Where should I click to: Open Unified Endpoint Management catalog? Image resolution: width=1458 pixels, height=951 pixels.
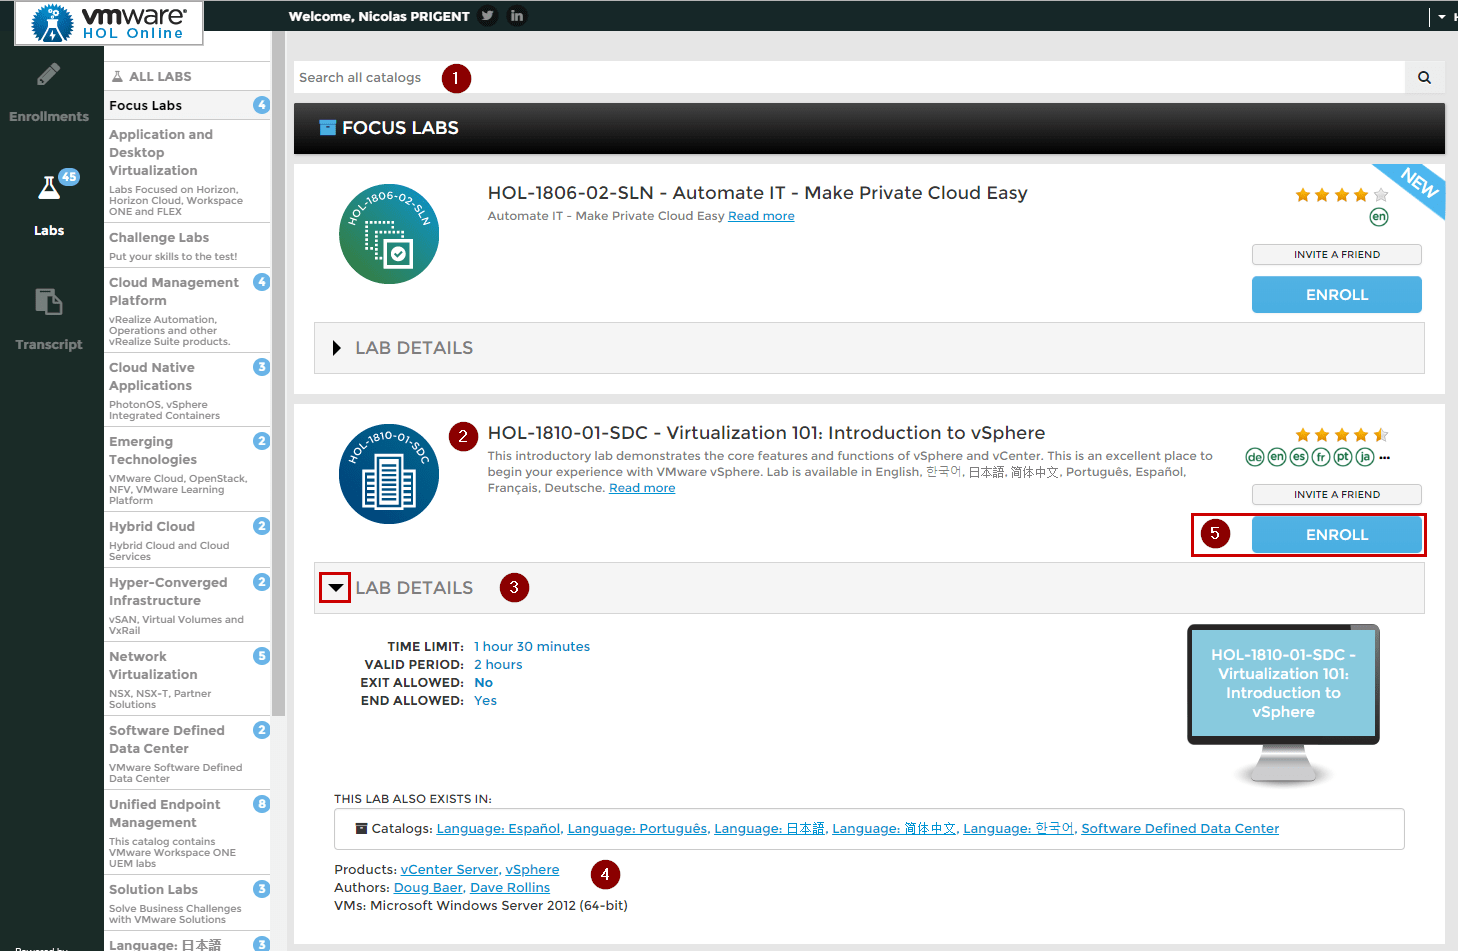pos(187,832)
